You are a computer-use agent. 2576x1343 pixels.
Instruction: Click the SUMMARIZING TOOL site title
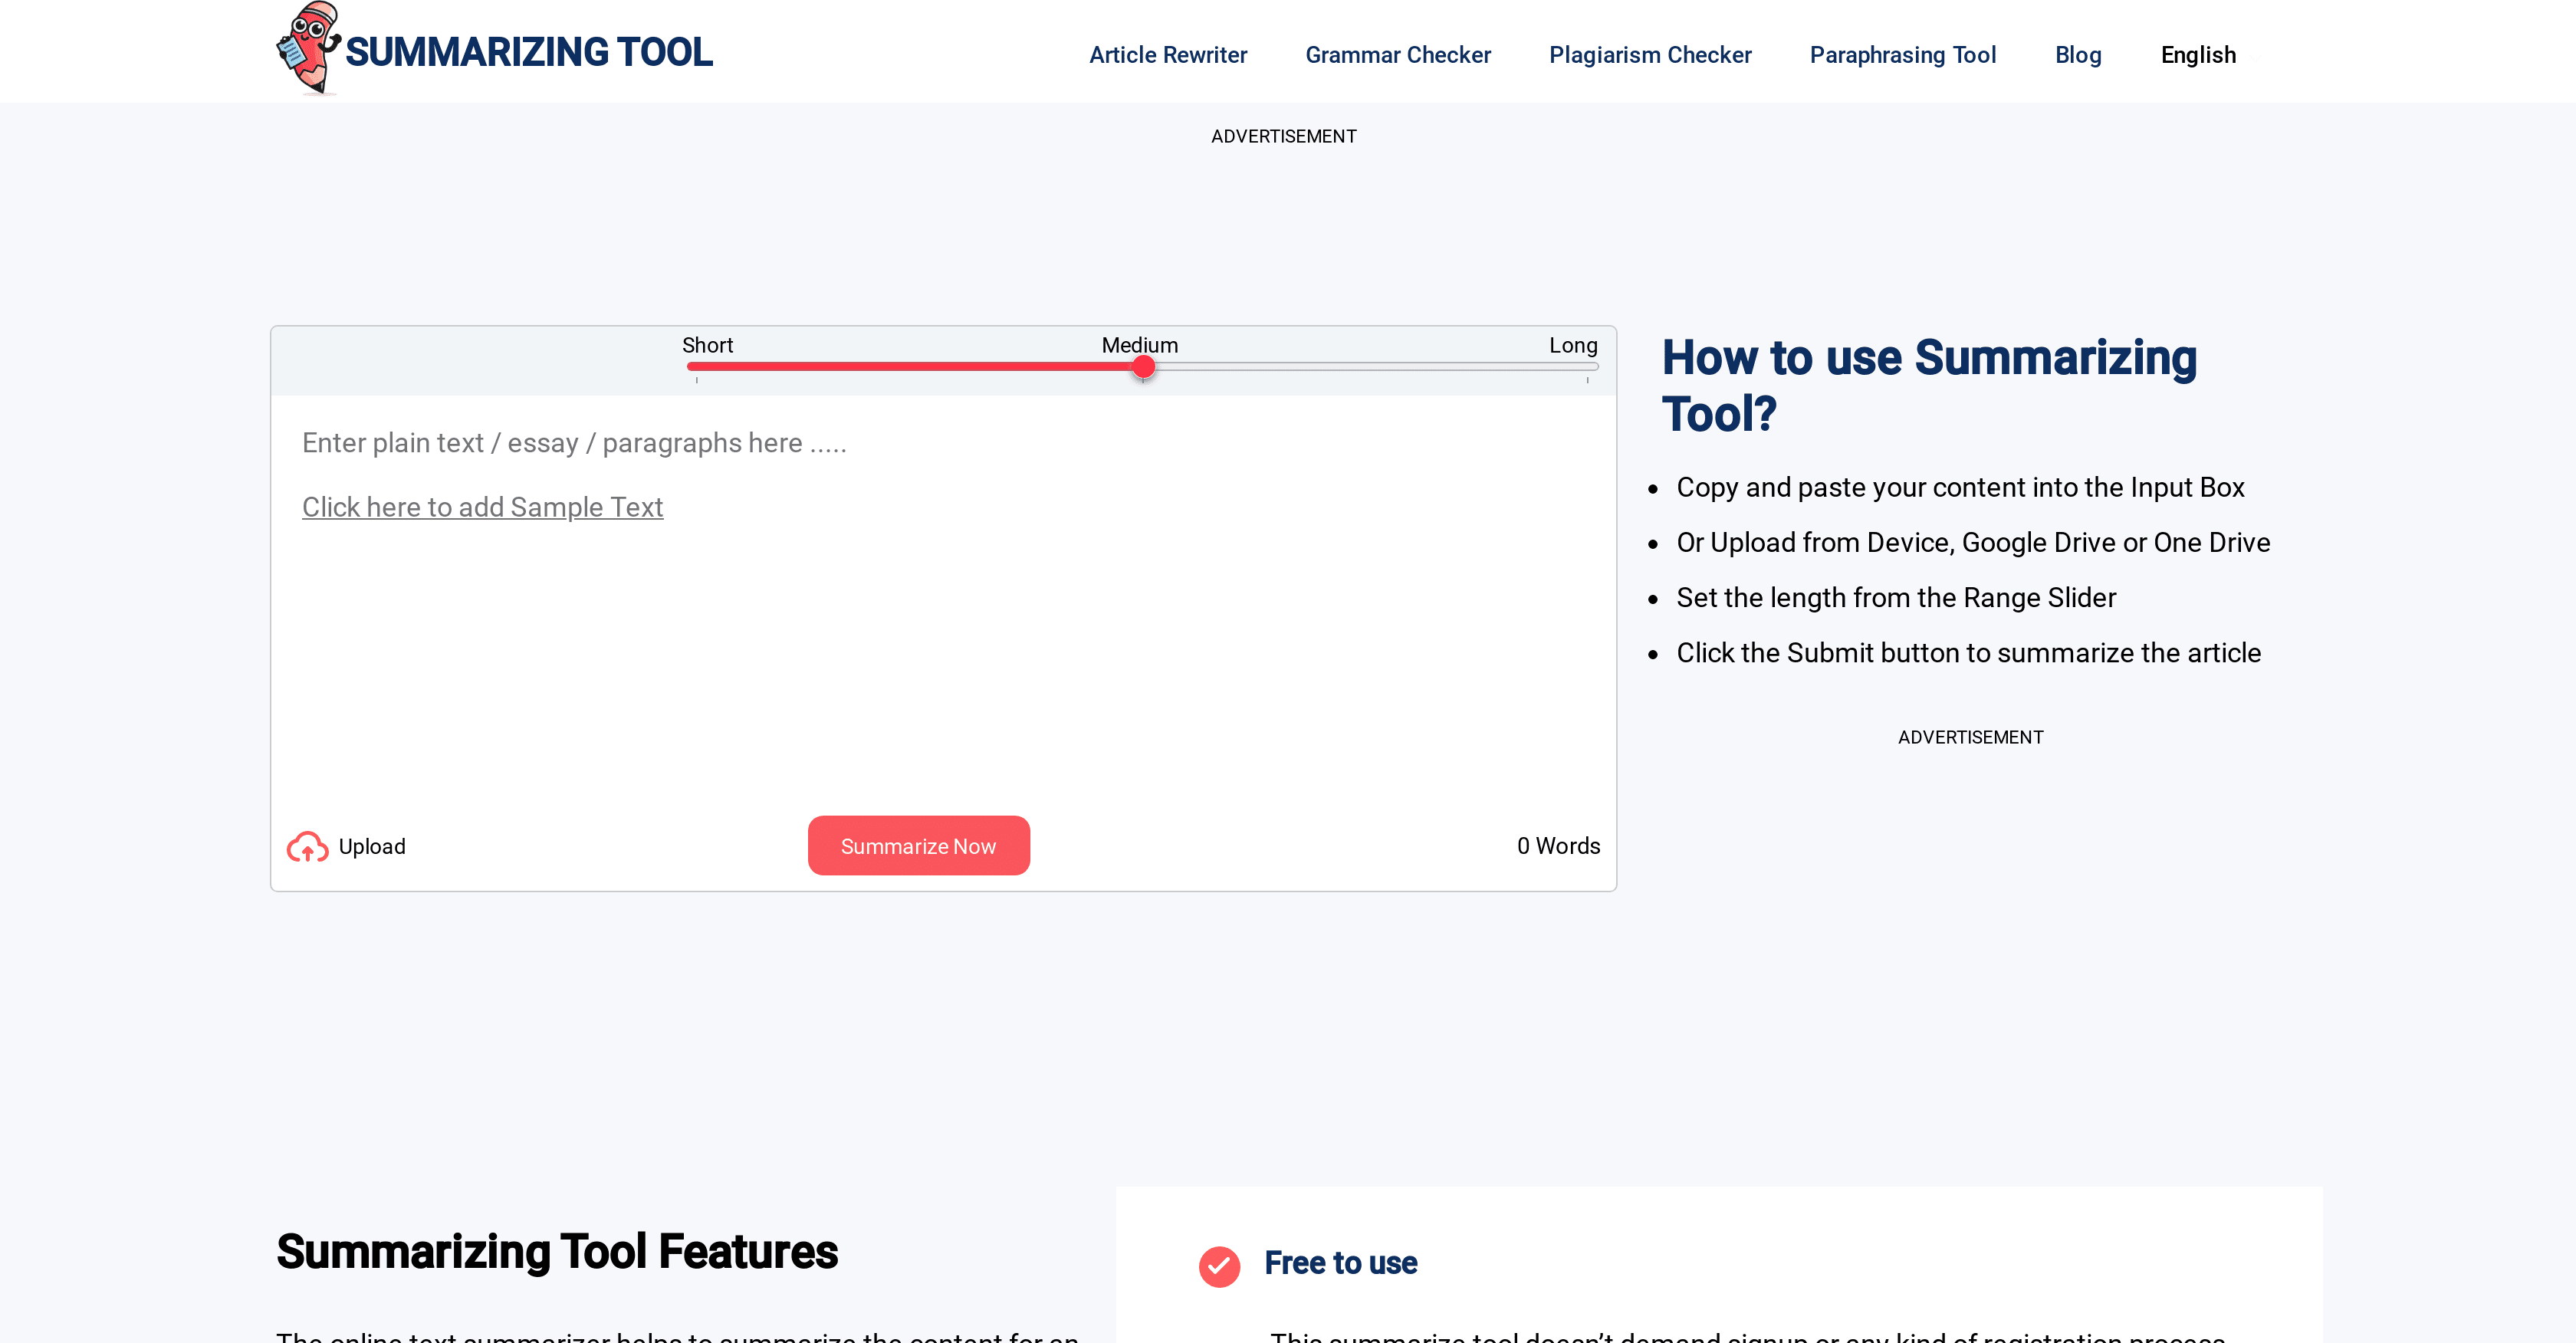click(x=529, y=52)
